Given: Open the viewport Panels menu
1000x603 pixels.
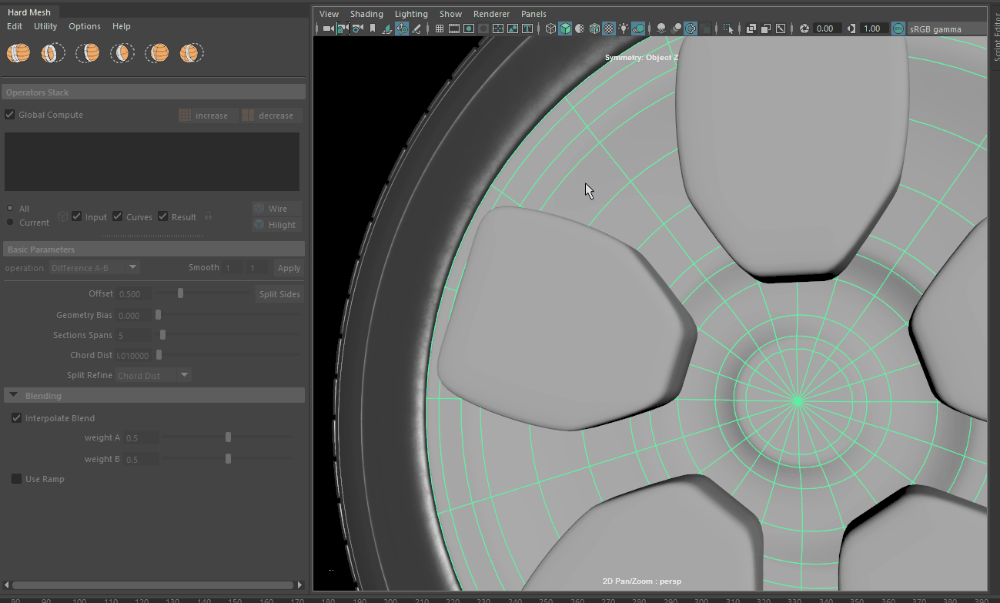Looking at the screenshot, I should click(x=533, y=13).
